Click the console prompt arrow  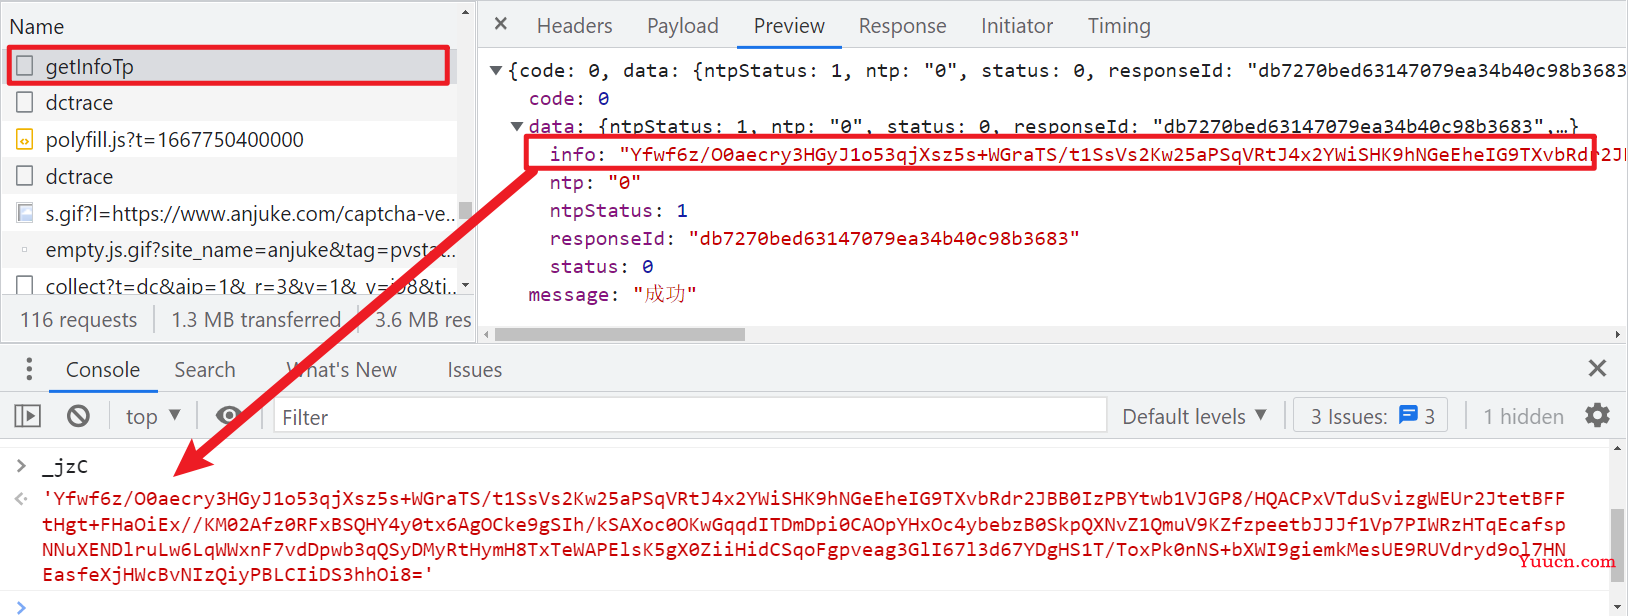21,607
